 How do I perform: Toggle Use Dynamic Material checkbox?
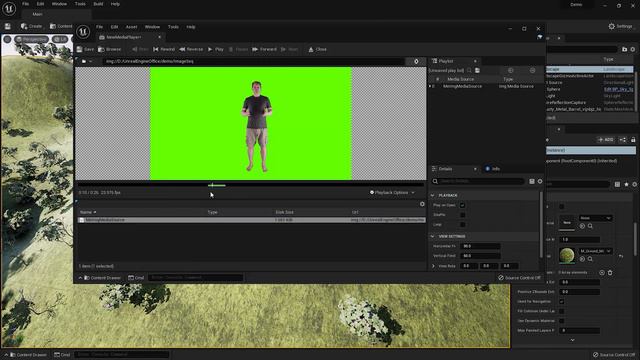pyautogui.click(x=562, y=321)
